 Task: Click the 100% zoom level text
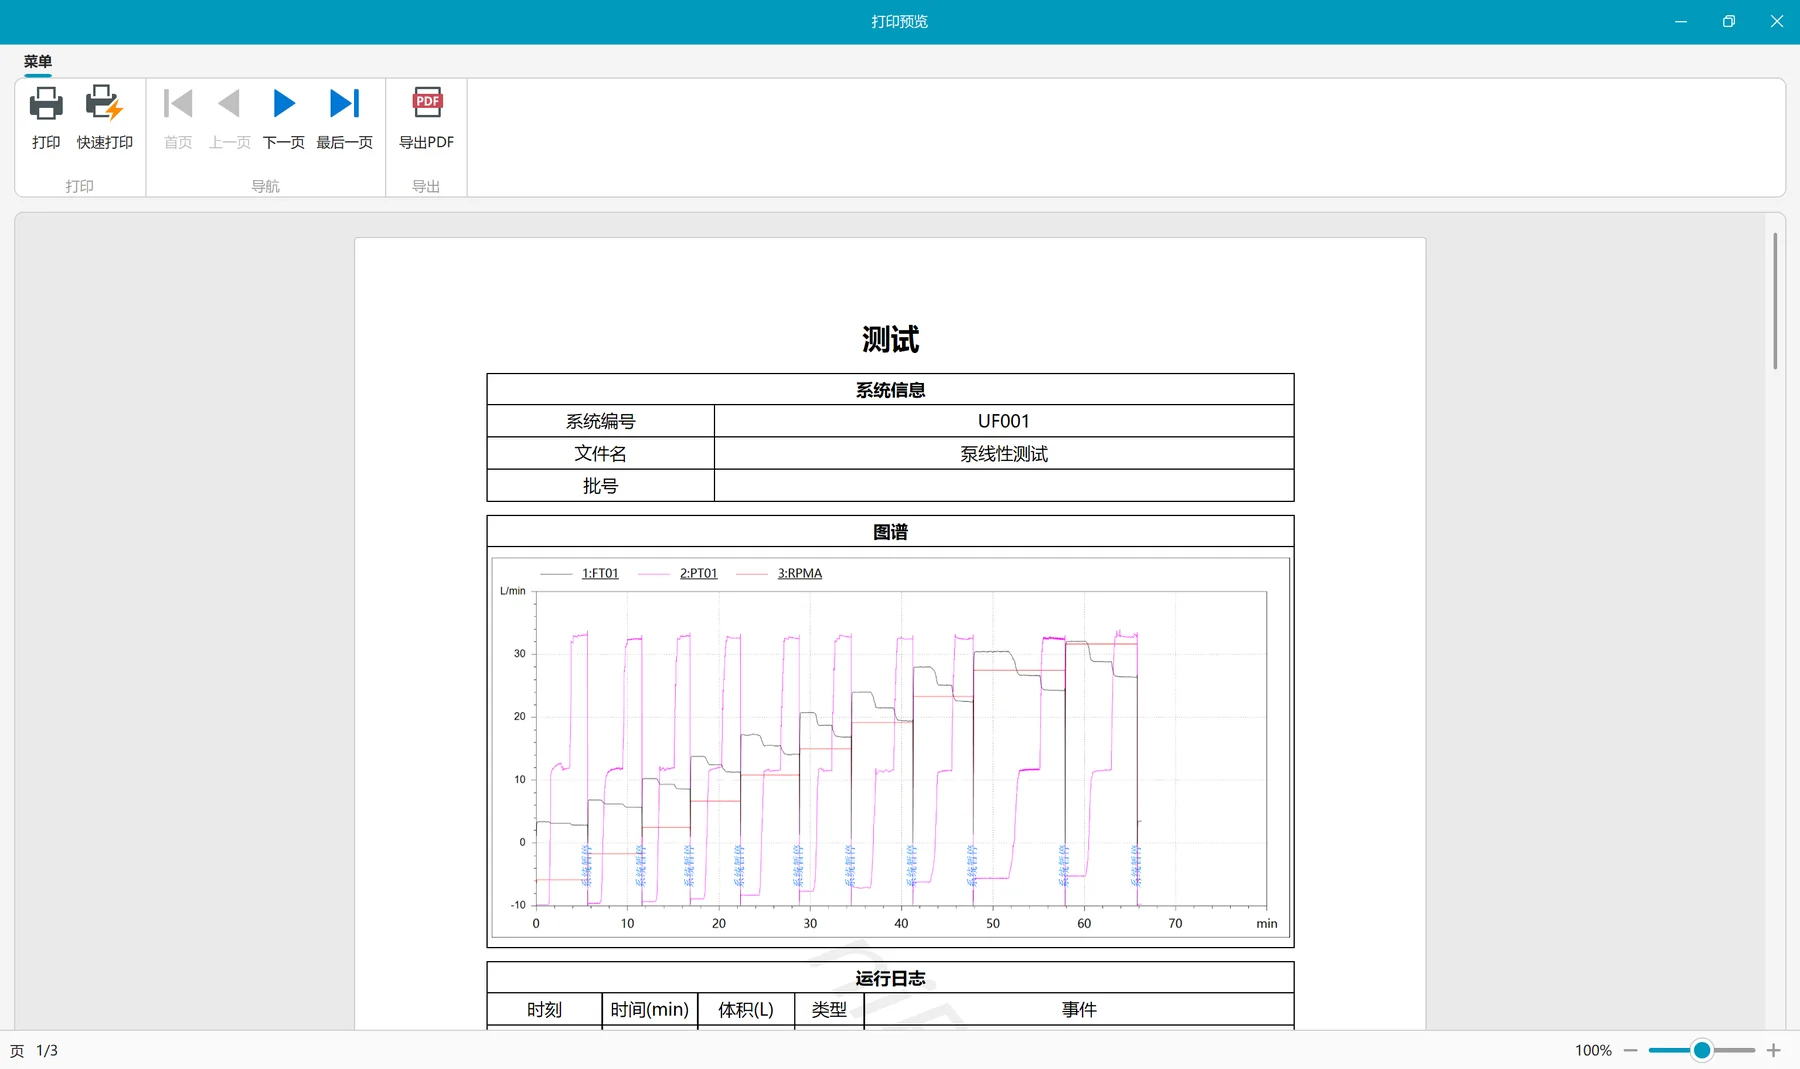click(1593, 1050)
